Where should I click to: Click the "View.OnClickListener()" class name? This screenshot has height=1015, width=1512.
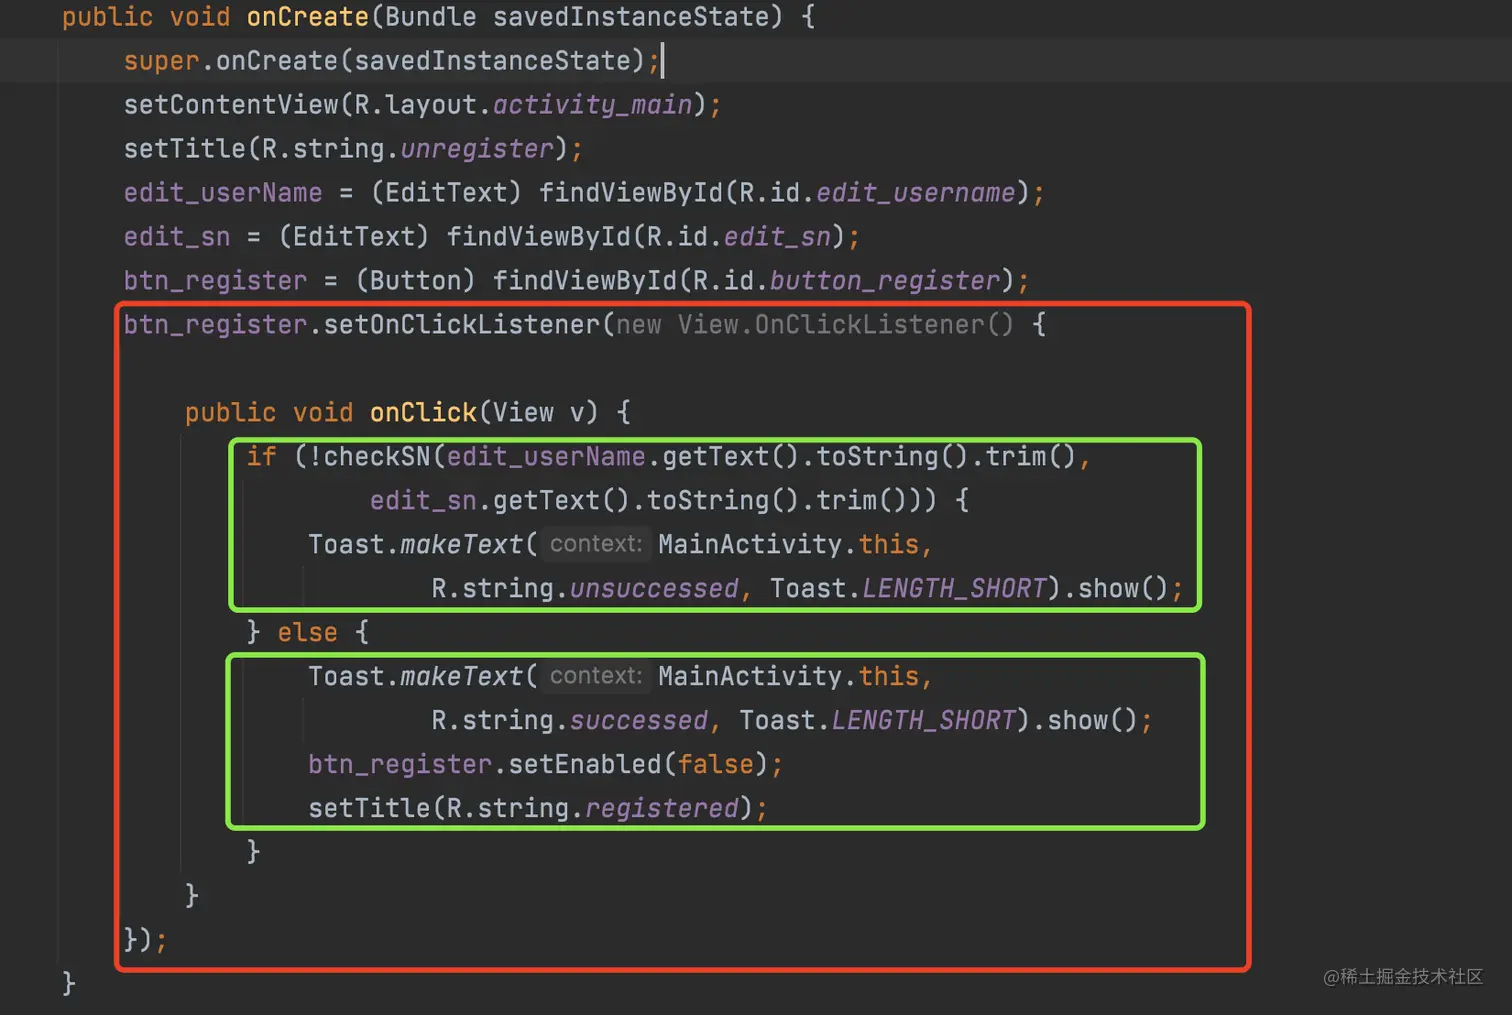846,325
